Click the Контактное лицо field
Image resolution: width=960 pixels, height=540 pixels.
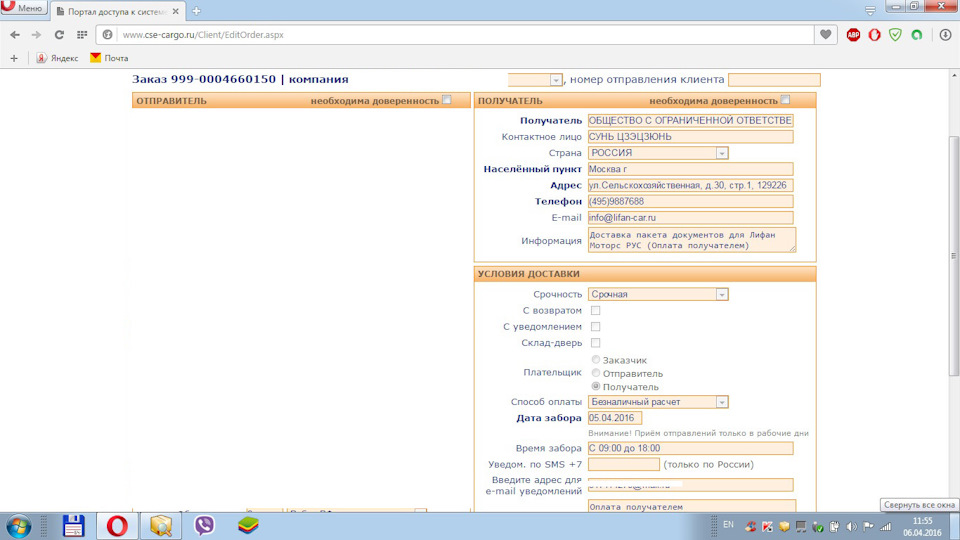[691, 137]
